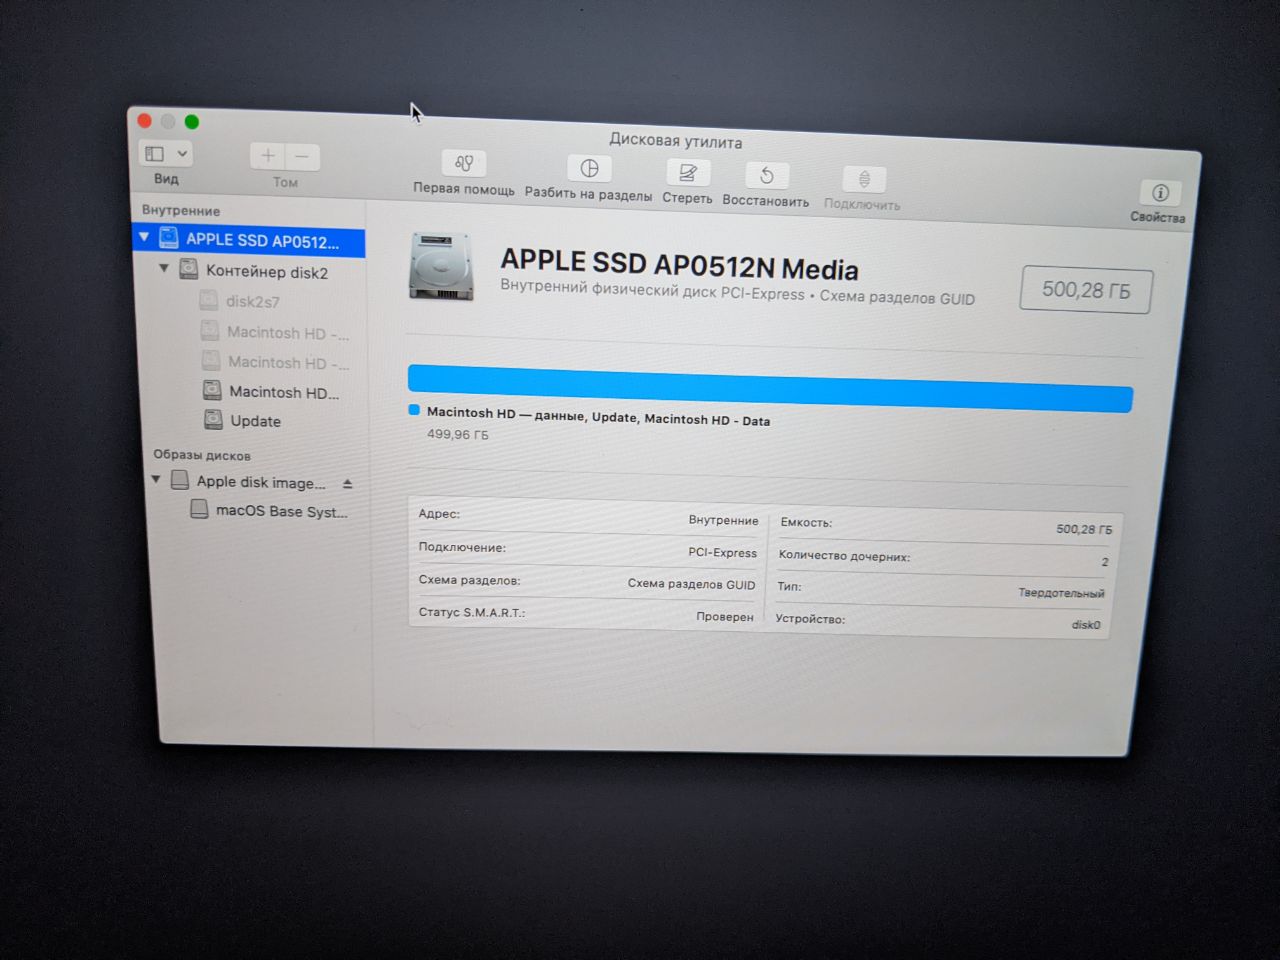
Task: Click the blue legend swatch for Macintosh HD
Action: pyautogui.click(x=414, y=410)
